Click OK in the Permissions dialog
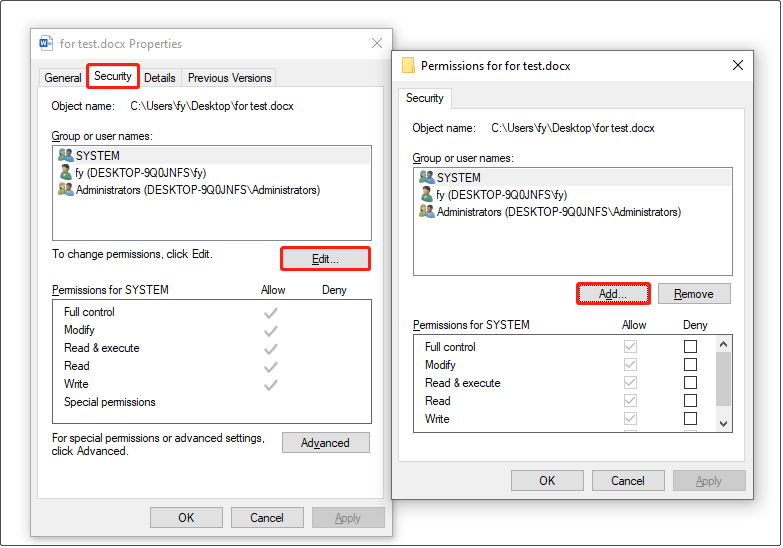Image resolution: width=783 pixels, height=548 pixels. click(547, 481)
